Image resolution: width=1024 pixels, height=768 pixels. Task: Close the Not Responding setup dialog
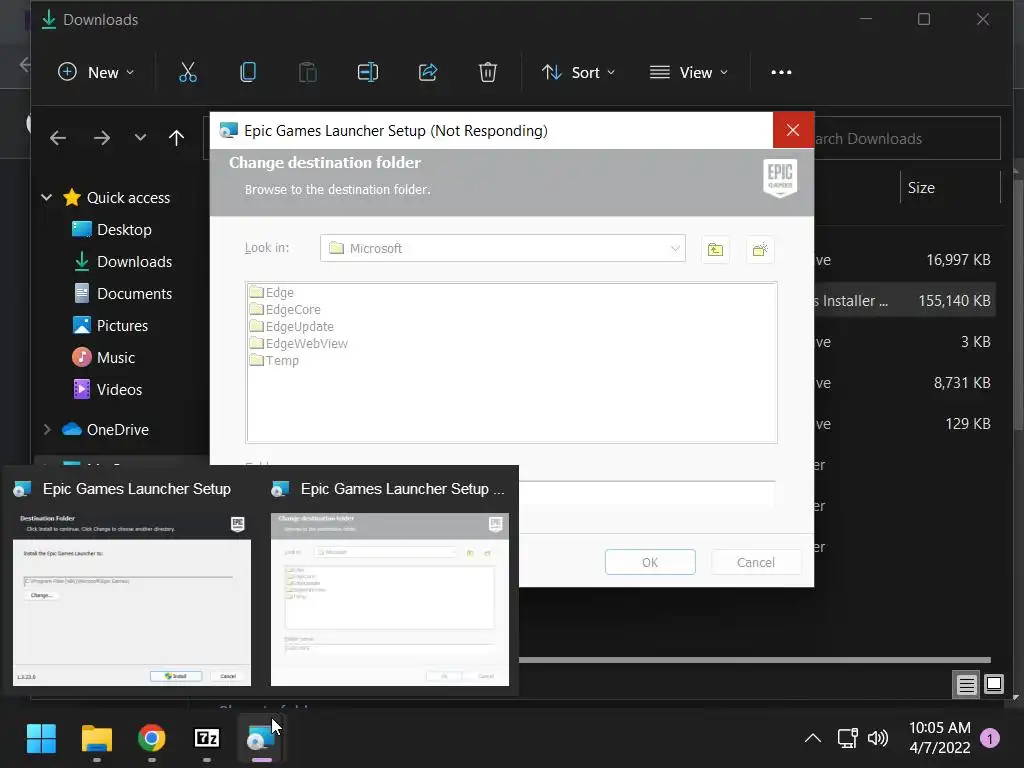(793, 130)
